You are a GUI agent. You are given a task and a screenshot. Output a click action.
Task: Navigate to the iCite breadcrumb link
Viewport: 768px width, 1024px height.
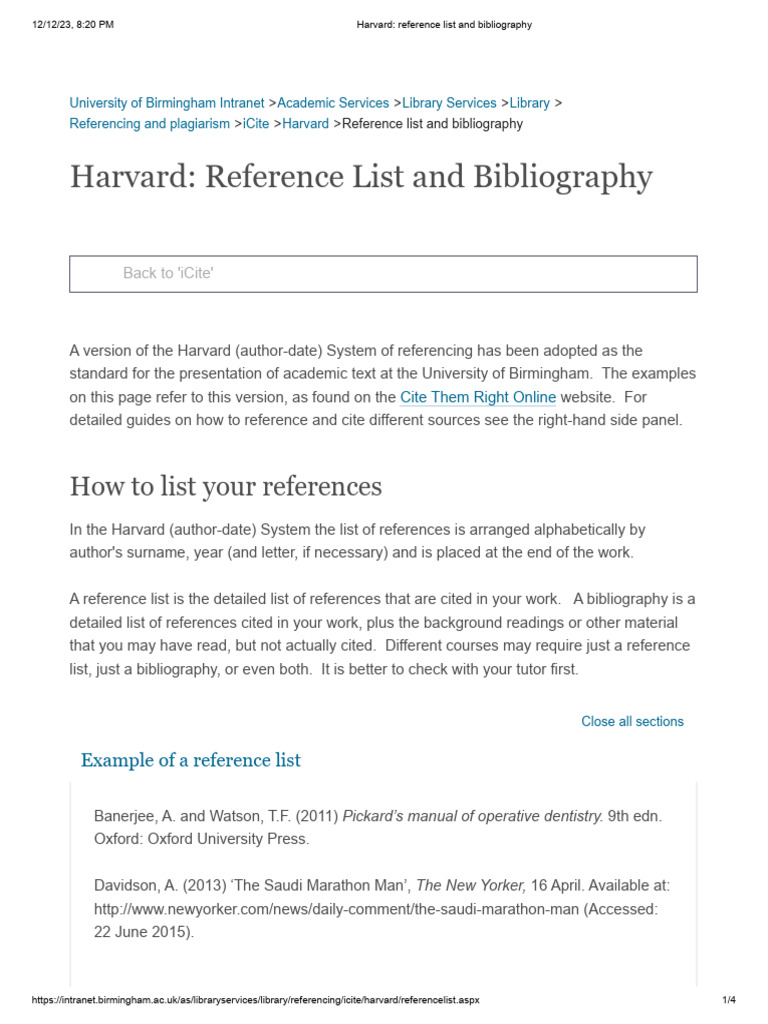(256, 124)
